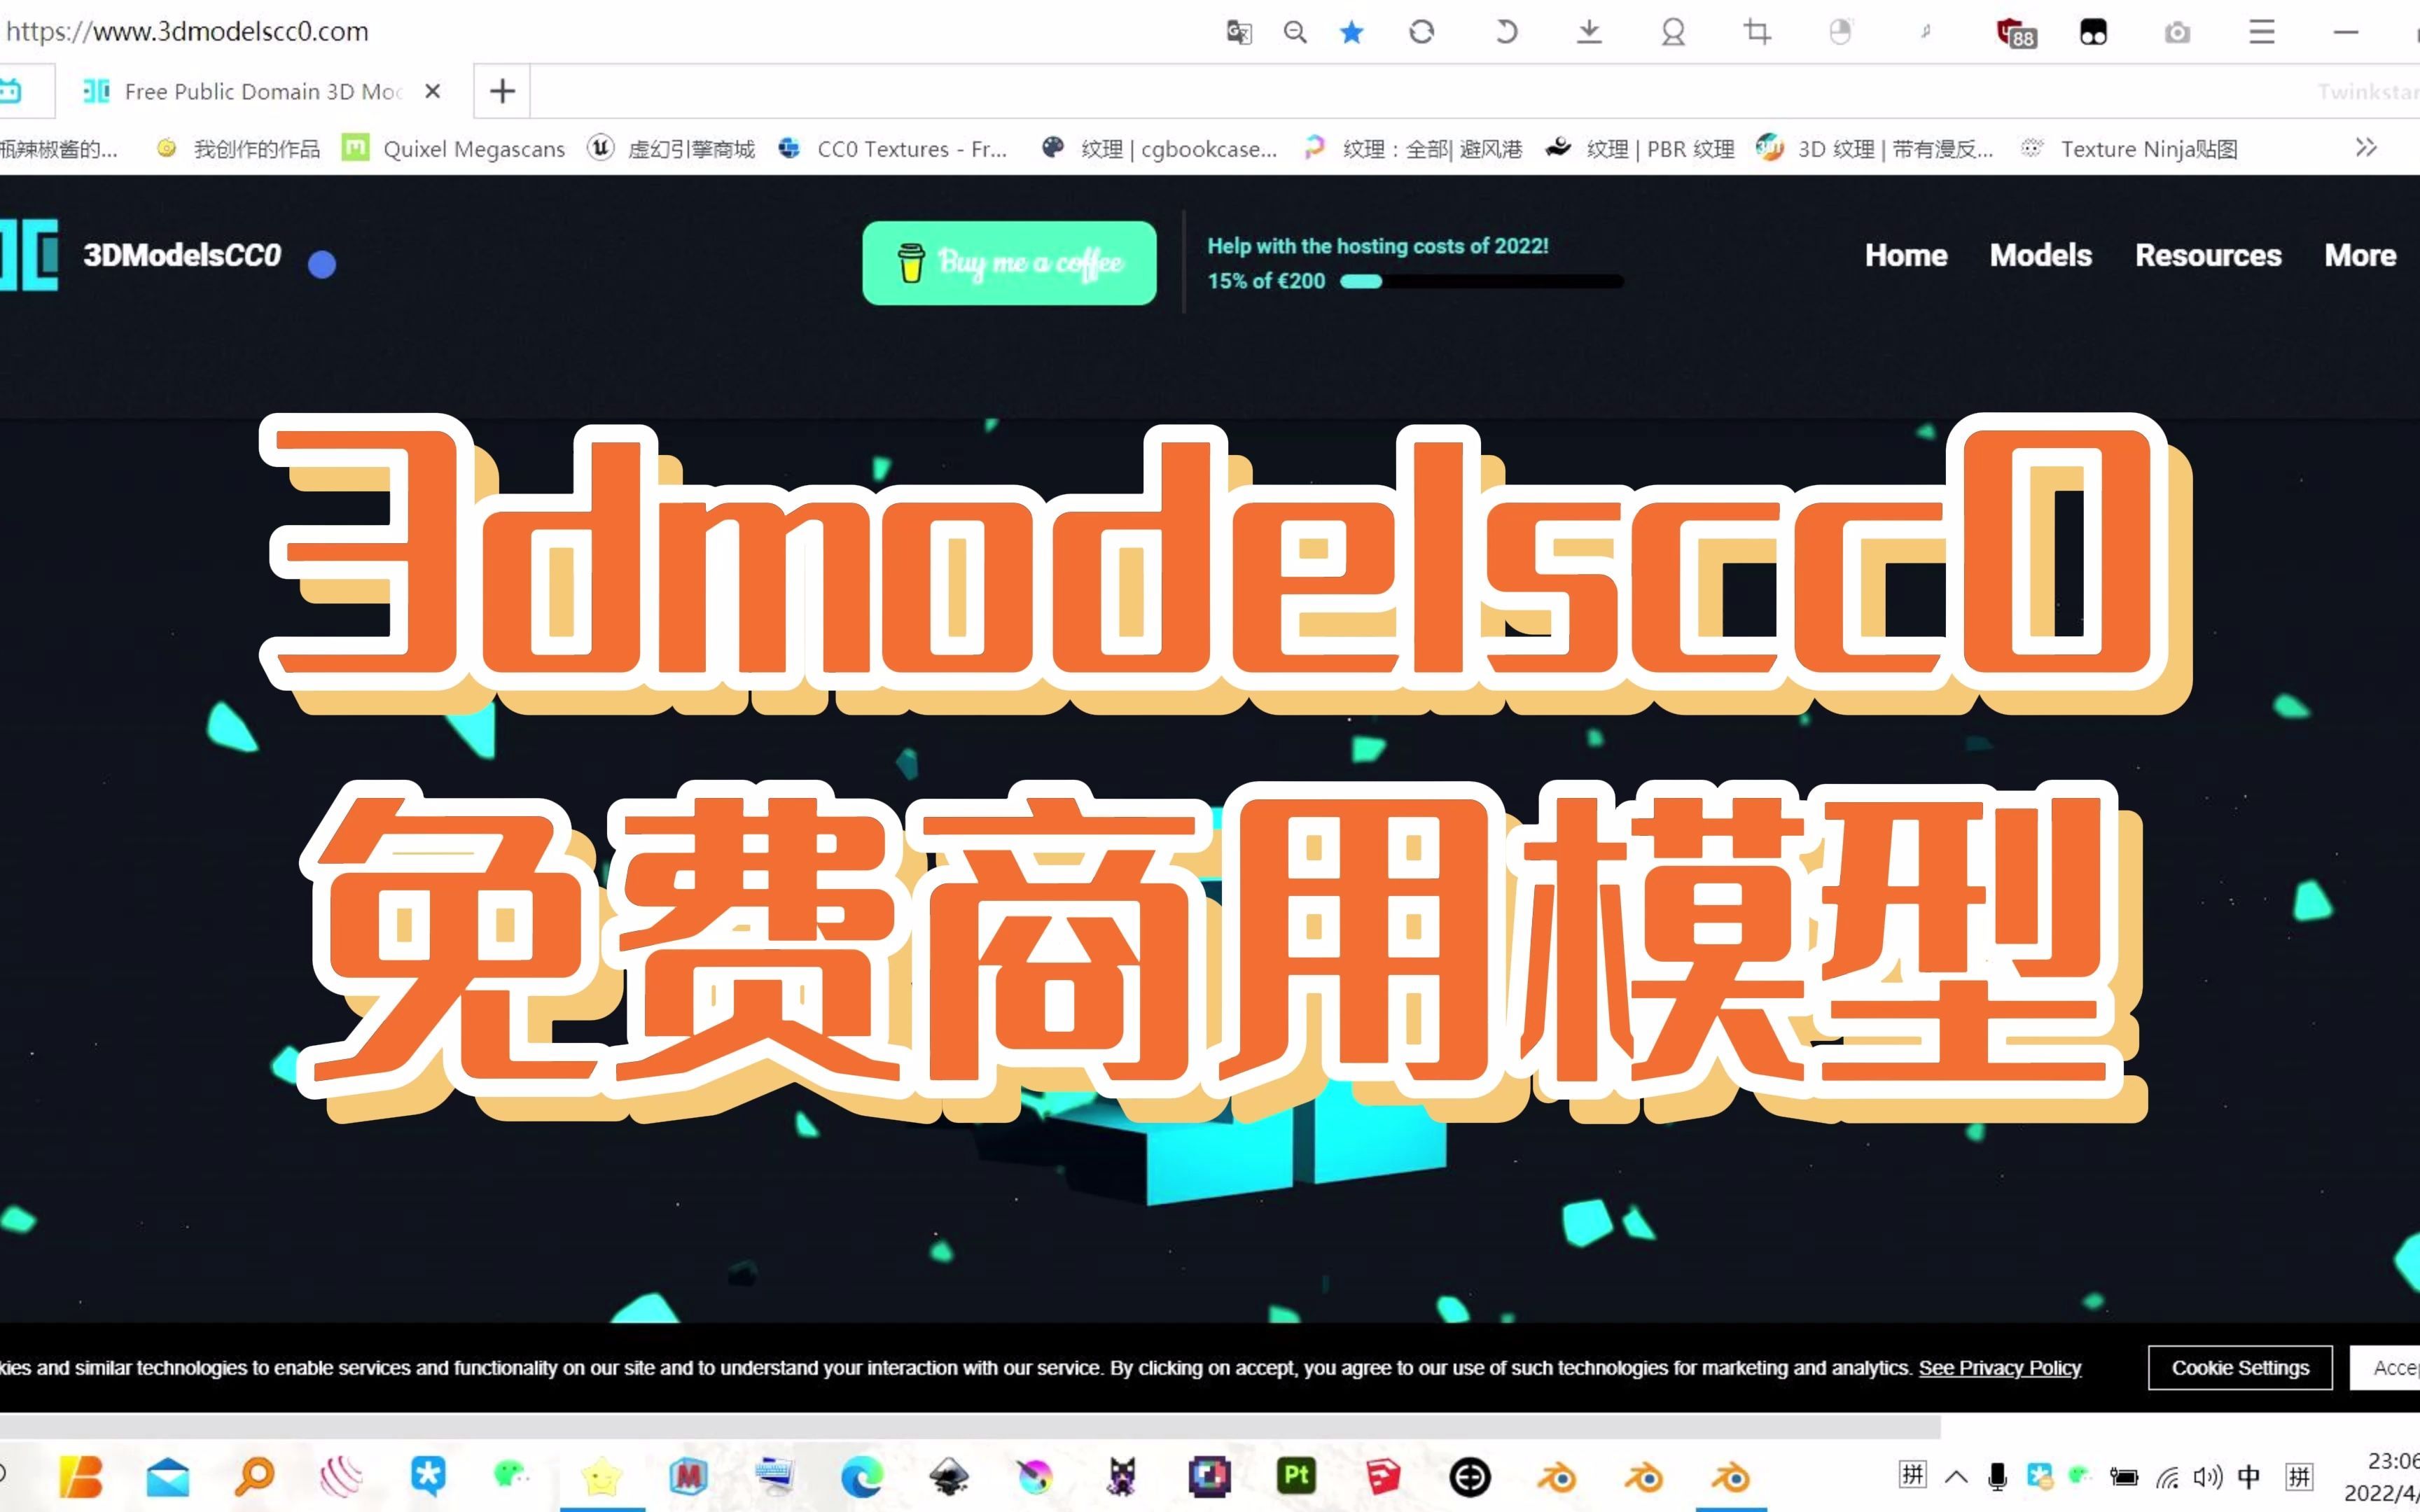Open the 纹理 | cgbookcase bookmark
This screenshot has height=1512, width=2420.
click(x=1160, y=149)
